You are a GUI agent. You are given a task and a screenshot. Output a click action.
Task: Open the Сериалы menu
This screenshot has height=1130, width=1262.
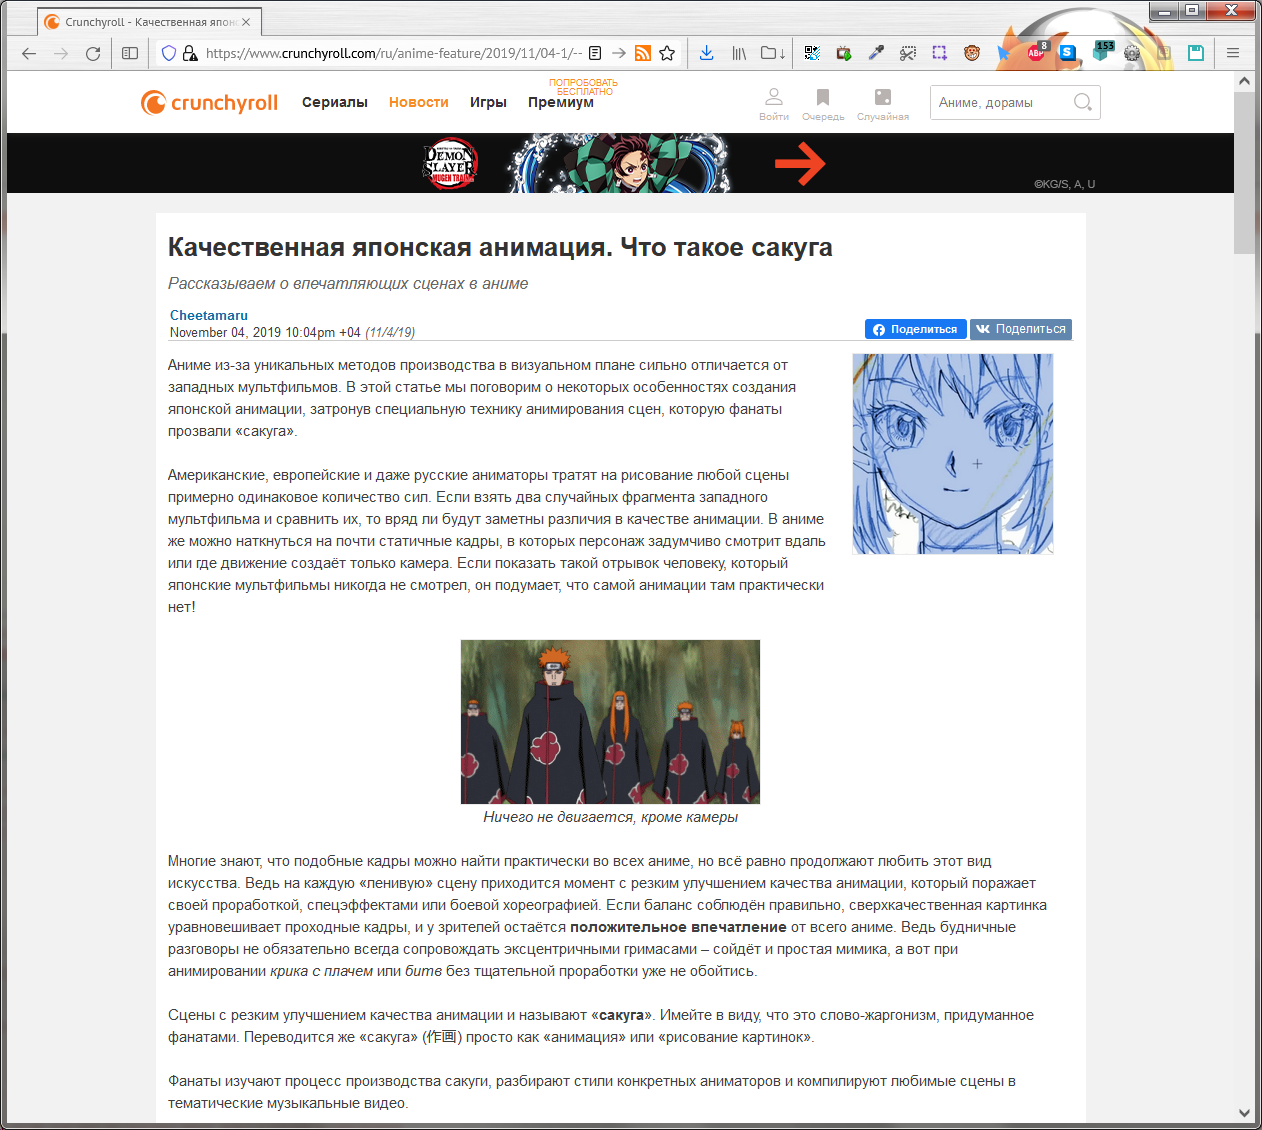[x=335, y=102]
